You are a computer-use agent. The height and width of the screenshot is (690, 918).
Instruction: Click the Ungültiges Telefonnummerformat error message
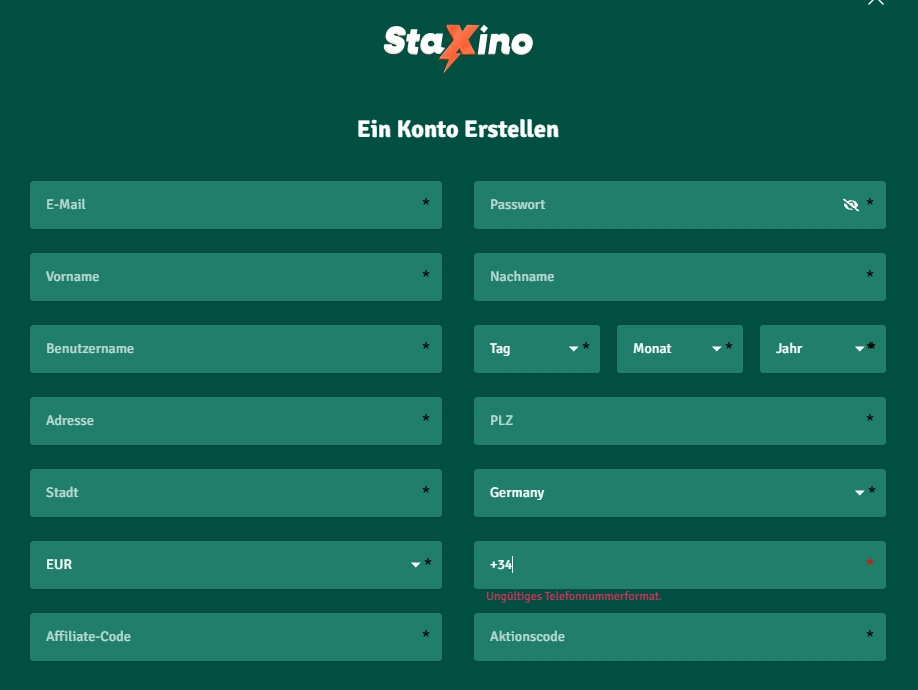[x=574, y=596]
